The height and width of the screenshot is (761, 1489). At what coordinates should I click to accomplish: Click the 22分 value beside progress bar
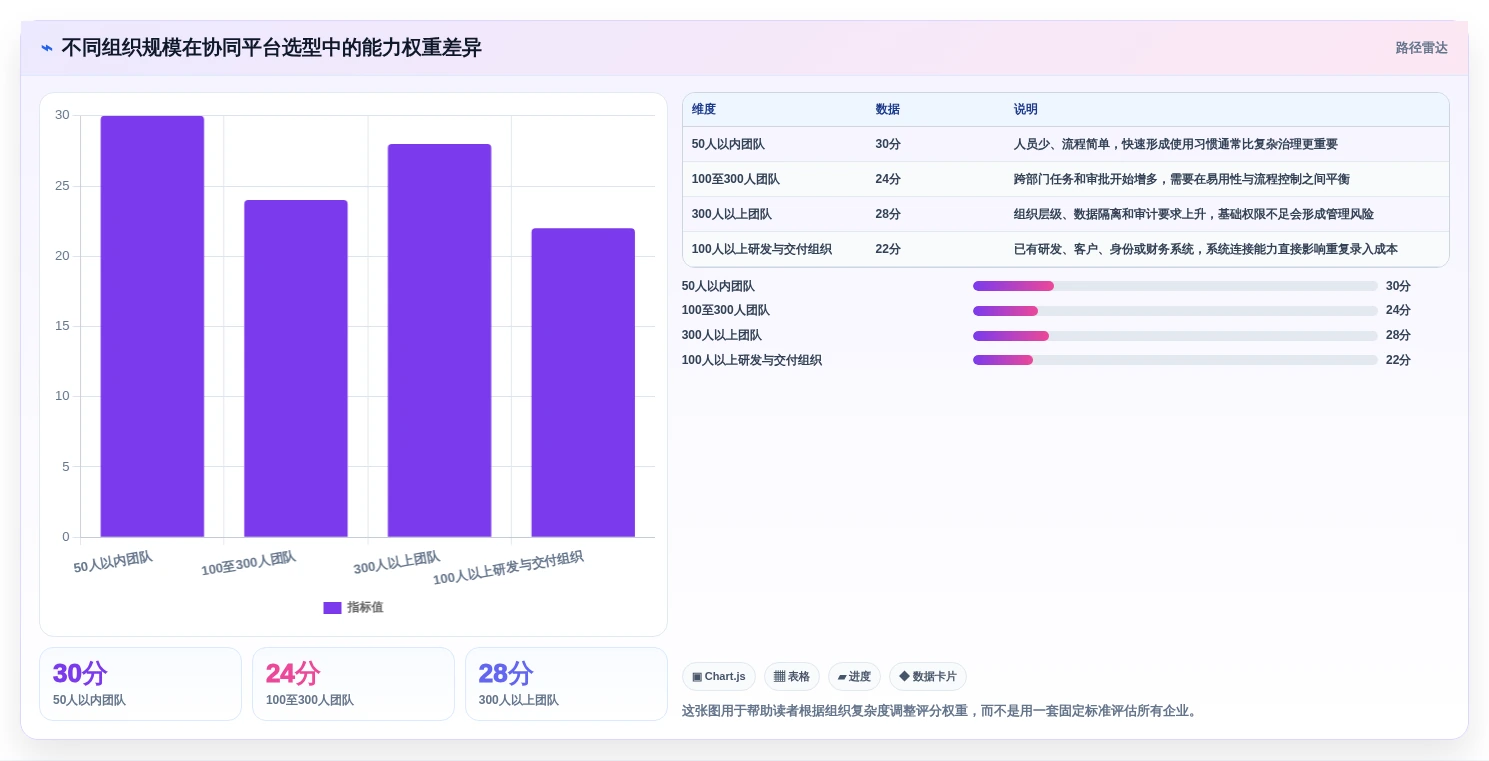point(1398,360)
